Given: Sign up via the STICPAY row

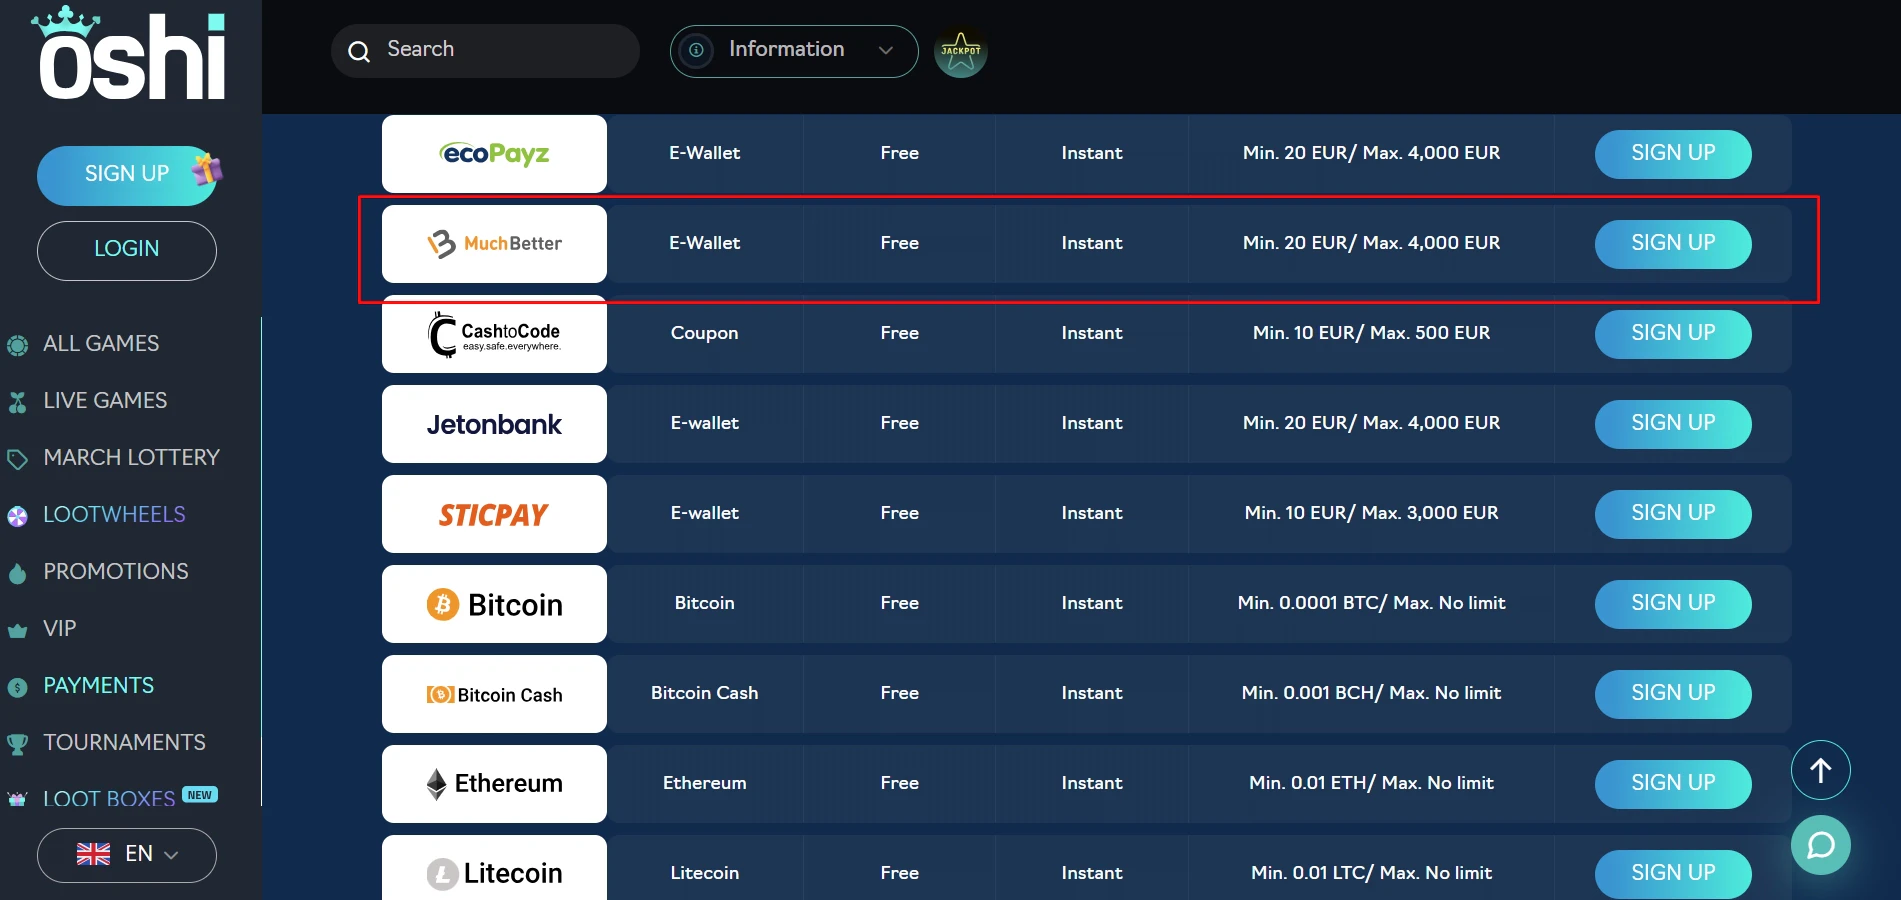Looking at the screenshot, I should [x=1673, y=514].
